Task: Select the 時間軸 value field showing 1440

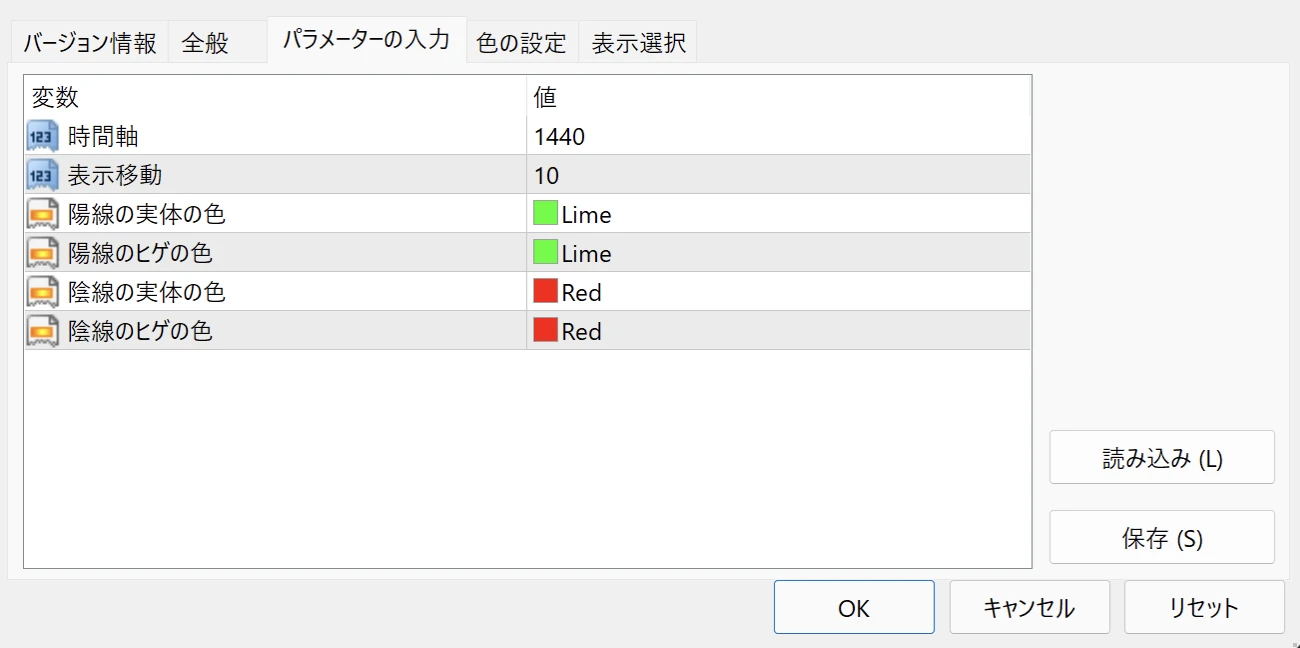Action: pyautogui.click(x=560, y=136)
